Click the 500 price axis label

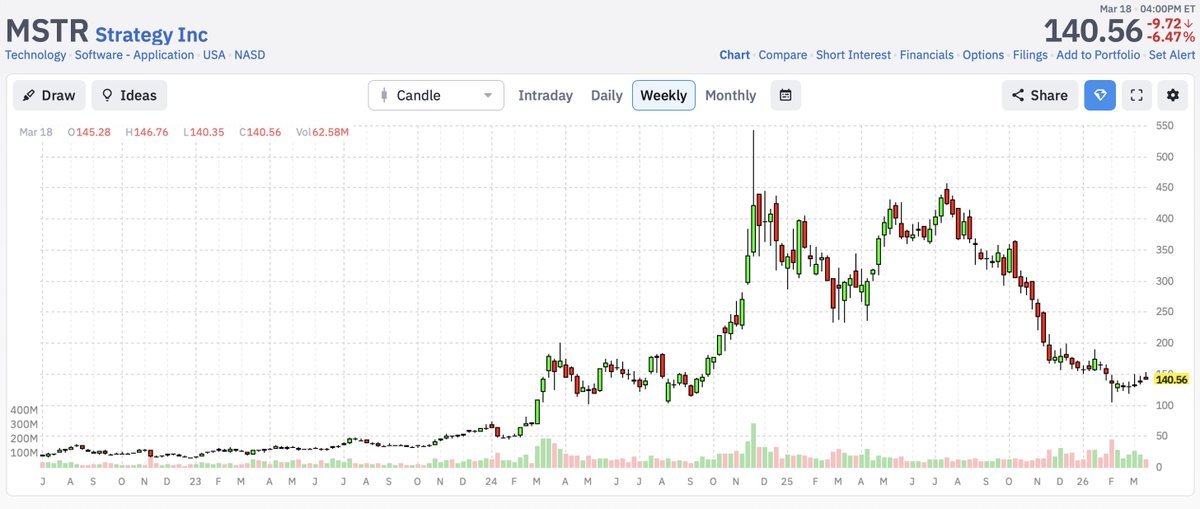(x=1163, y=156)
